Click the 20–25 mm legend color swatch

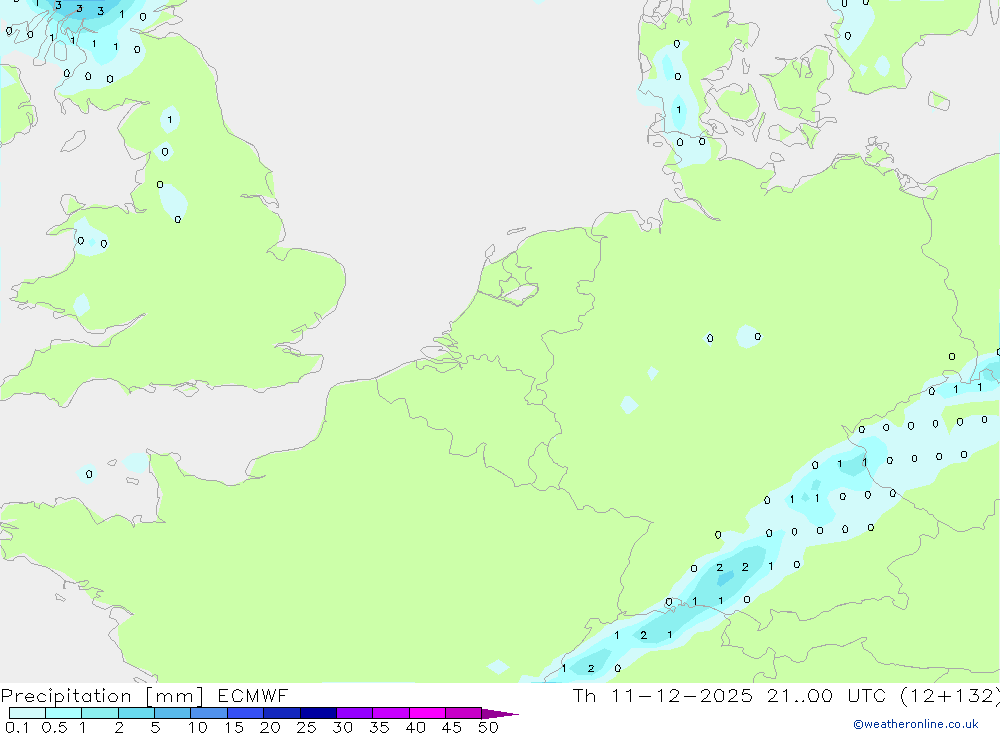click(282, 713)
